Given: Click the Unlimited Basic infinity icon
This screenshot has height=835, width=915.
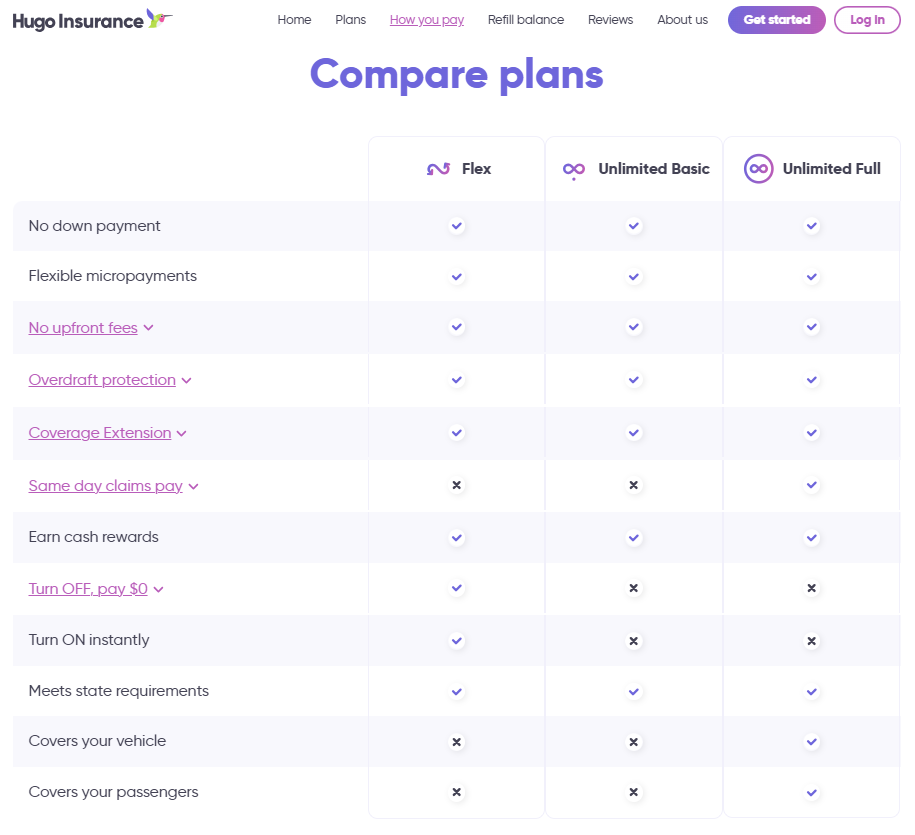Looking at the screenshot, I should coord(574,170).
